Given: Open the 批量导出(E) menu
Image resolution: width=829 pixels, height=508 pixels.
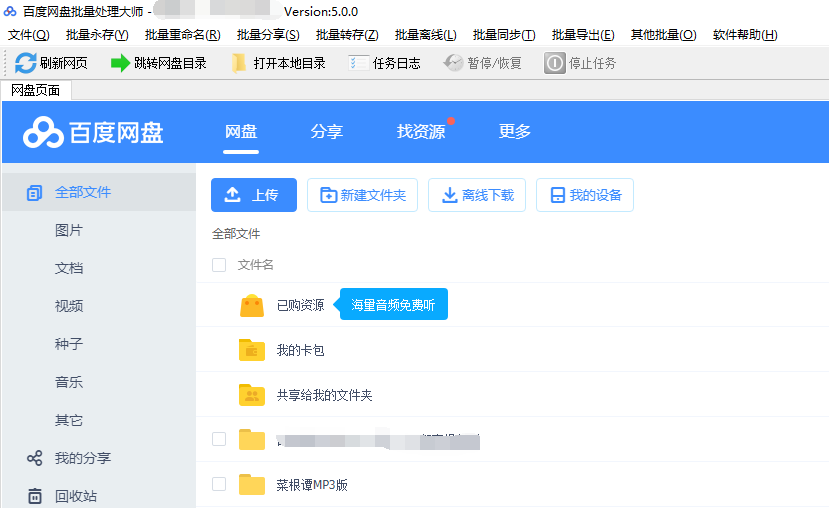Looking at the screenshot, I should tap(583, 35).
